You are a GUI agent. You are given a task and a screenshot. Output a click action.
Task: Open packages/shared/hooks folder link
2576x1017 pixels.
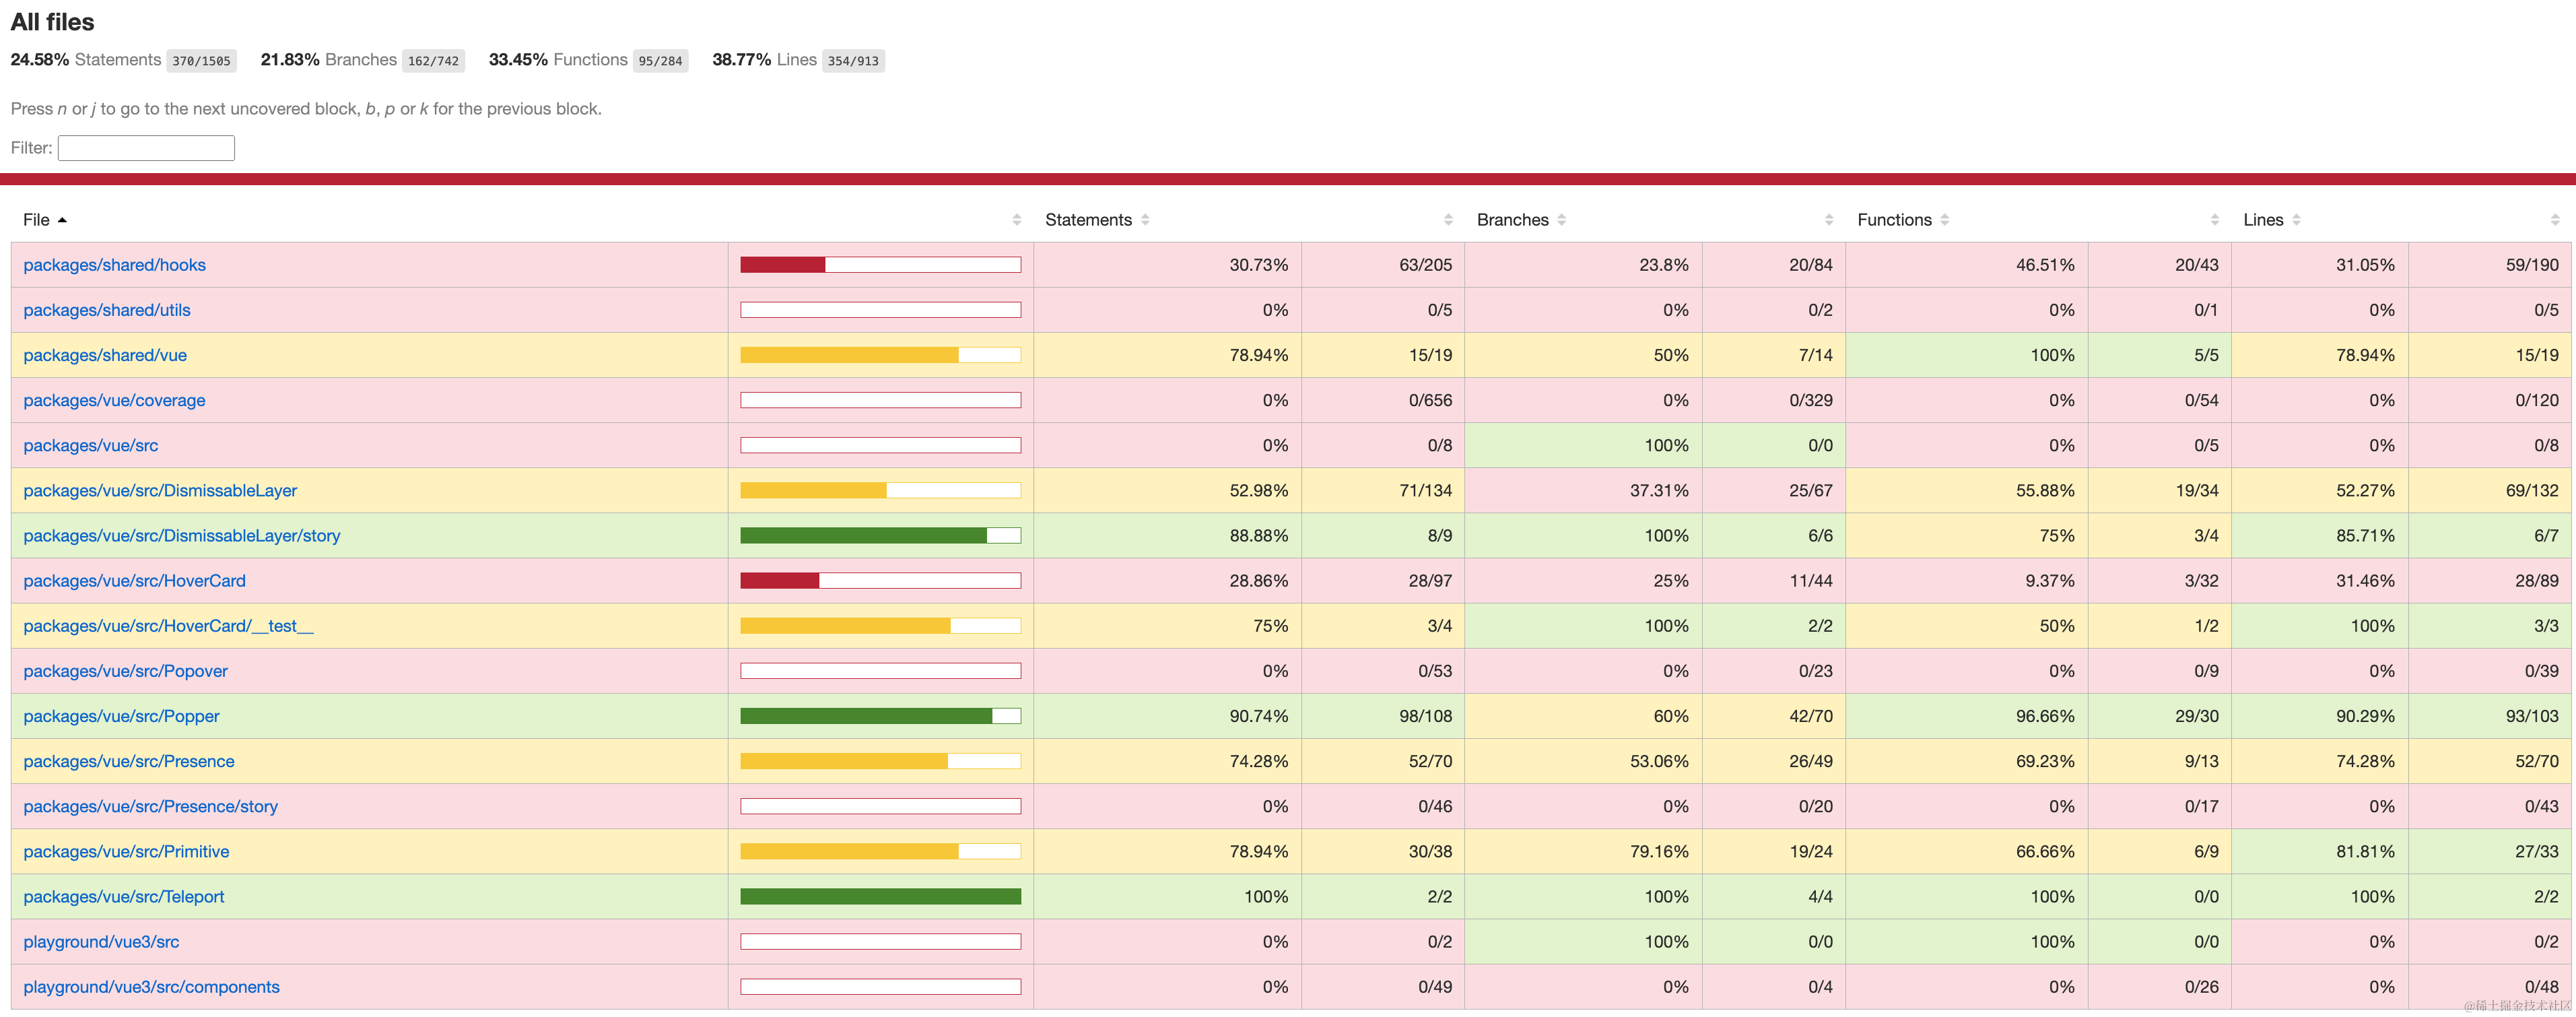click(114, 265)
